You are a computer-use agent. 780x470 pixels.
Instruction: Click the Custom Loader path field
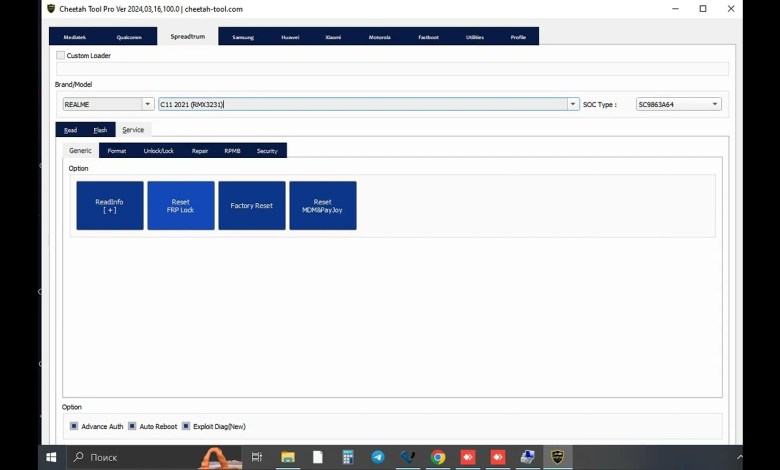point(392,69)
